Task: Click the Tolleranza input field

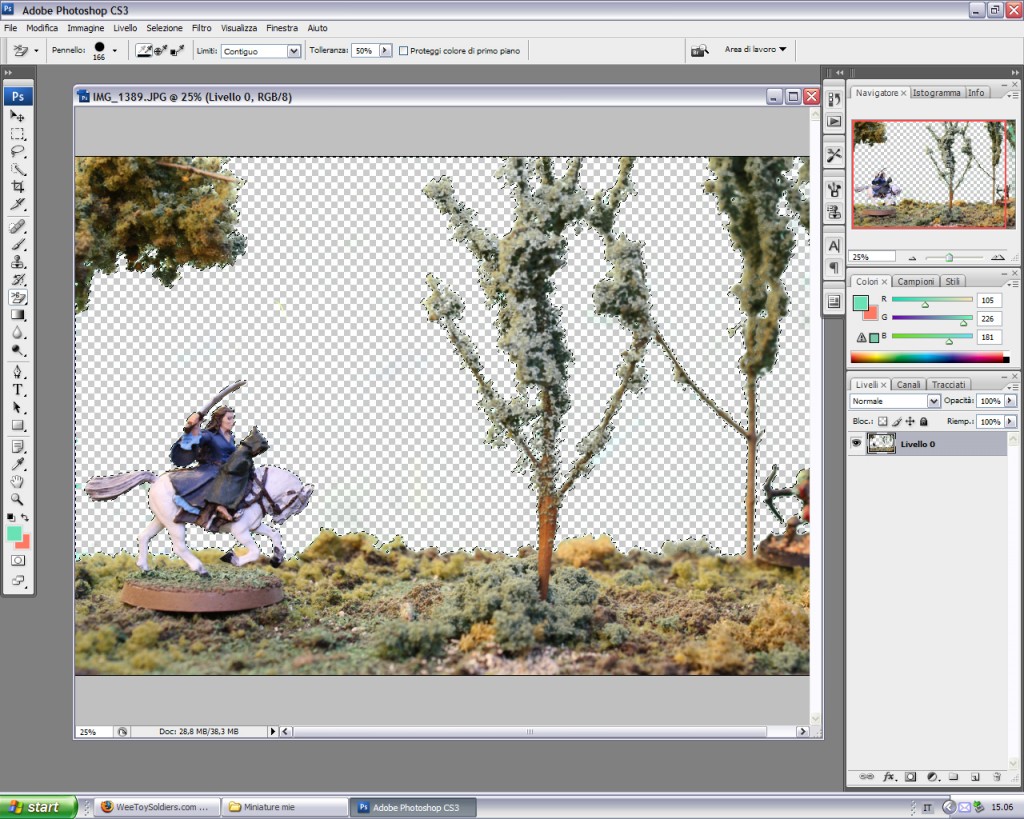Action: pos(366,51)
